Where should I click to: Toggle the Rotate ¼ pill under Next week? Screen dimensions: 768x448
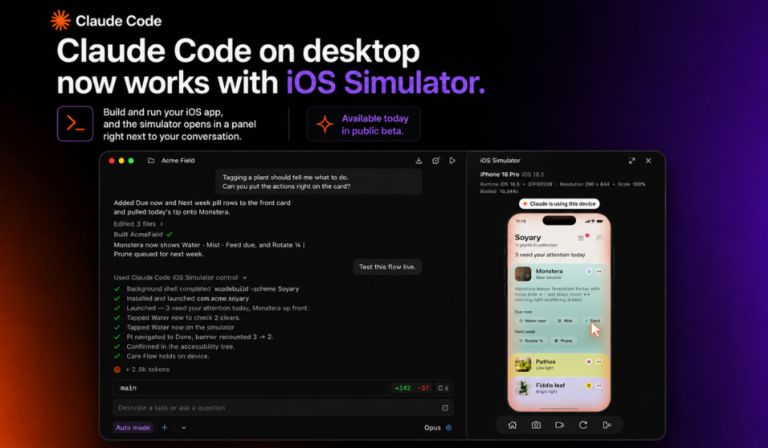531,341
